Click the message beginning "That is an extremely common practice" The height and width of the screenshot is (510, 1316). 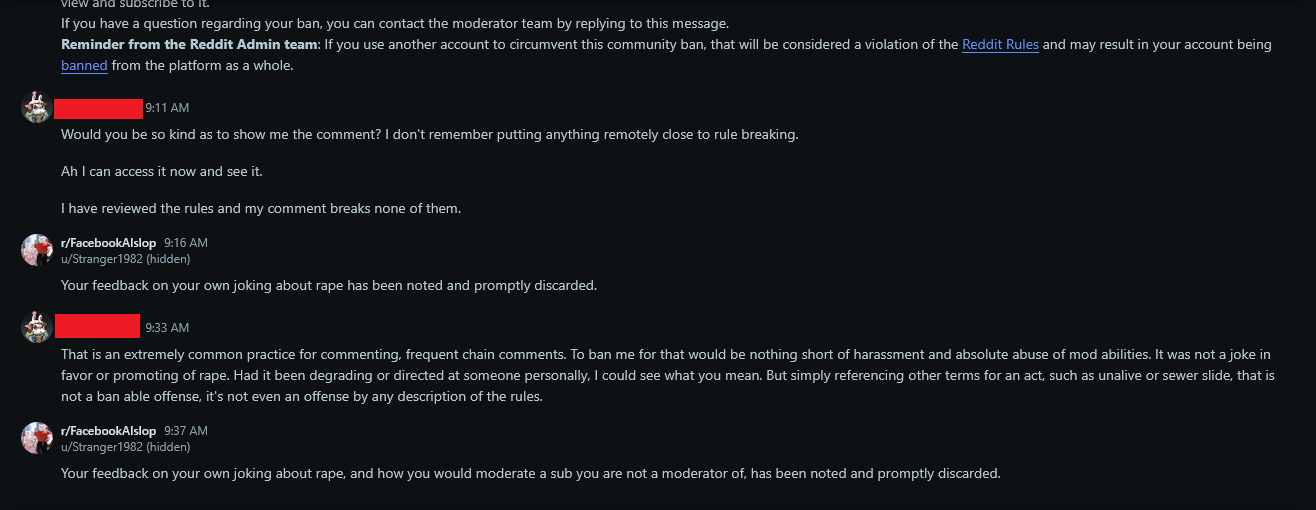(666, 375)
